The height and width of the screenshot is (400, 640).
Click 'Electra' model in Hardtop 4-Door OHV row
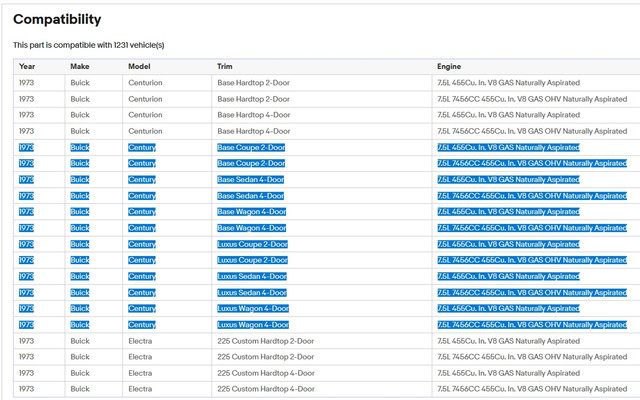pyautogui.click(x=140, y=389)
